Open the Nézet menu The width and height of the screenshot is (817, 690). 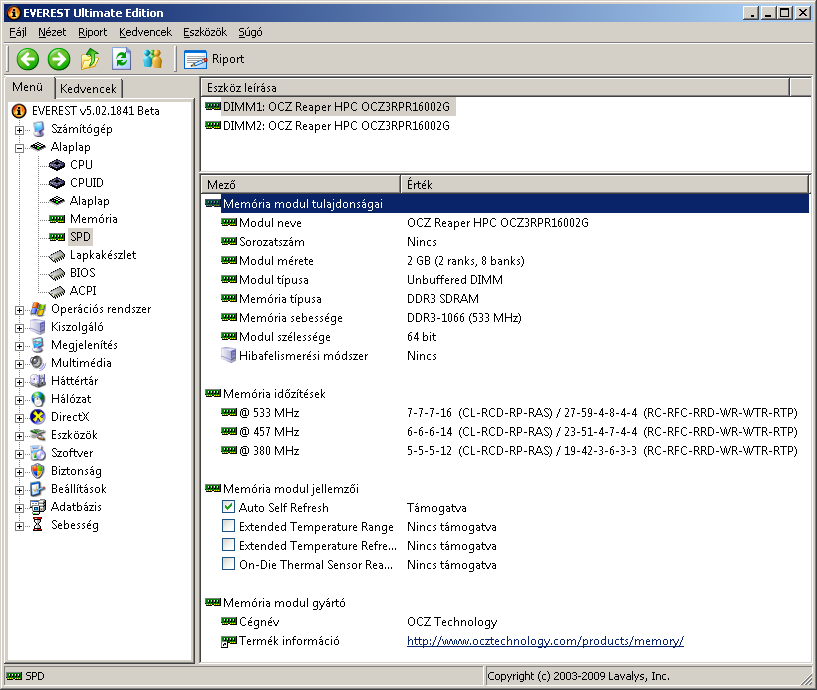click(x=52, y=32)
